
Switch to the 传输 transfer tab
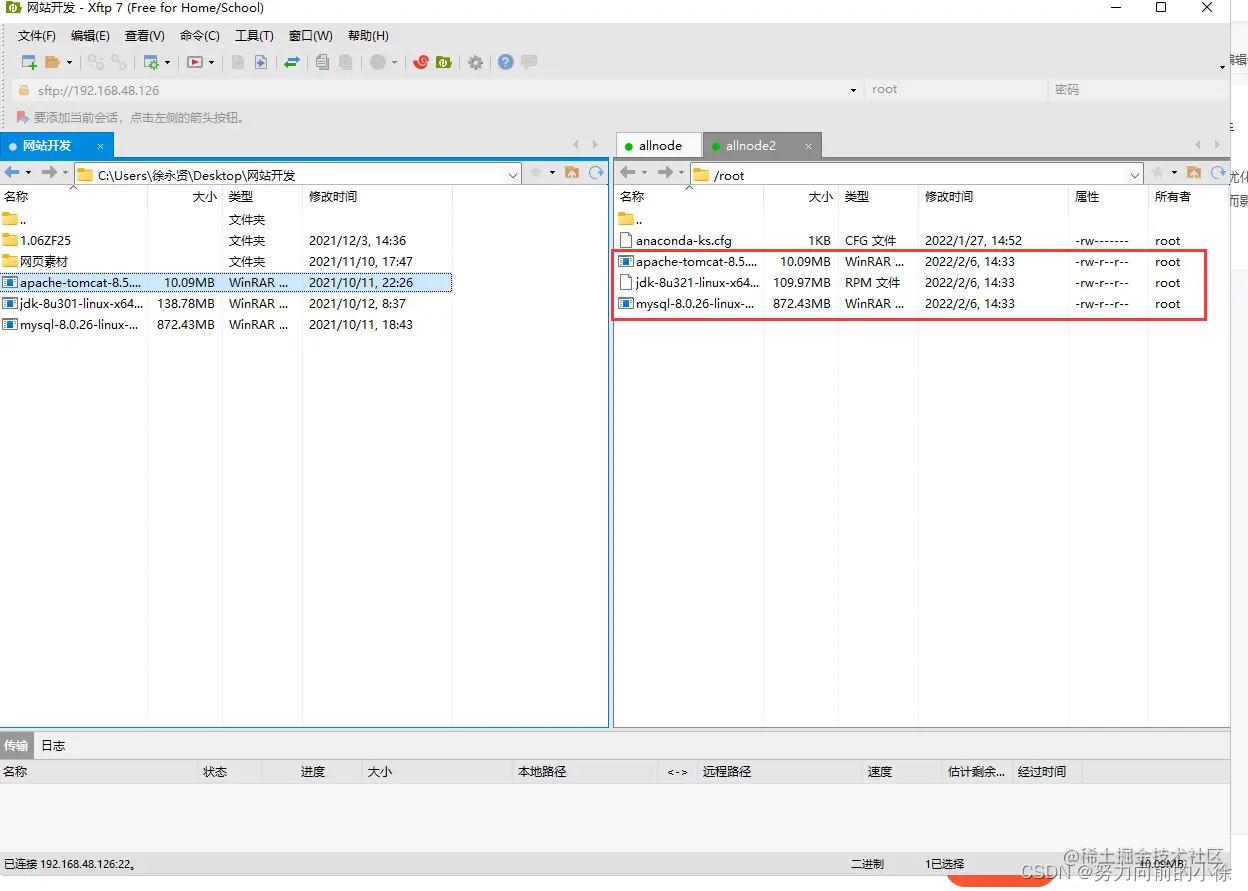[x=16, y=746]
